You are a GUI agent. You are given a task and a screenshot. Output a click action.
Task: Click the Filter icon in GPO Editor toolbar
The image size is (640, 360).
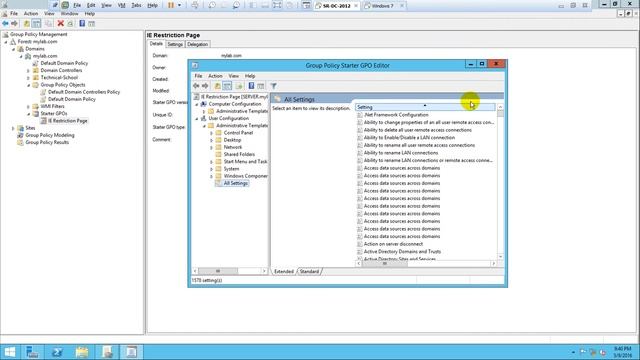click(x=273, y=86)
